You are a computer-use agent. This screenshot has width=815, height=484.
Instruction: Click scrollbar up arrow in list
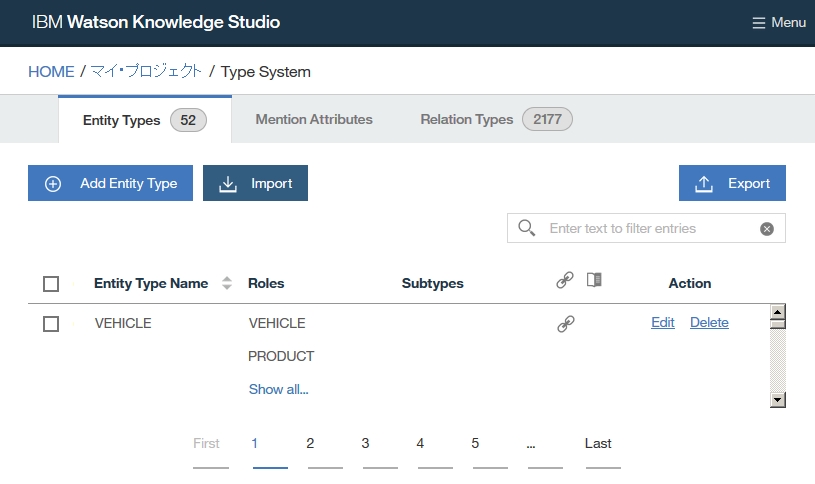(x=777, y=313)
